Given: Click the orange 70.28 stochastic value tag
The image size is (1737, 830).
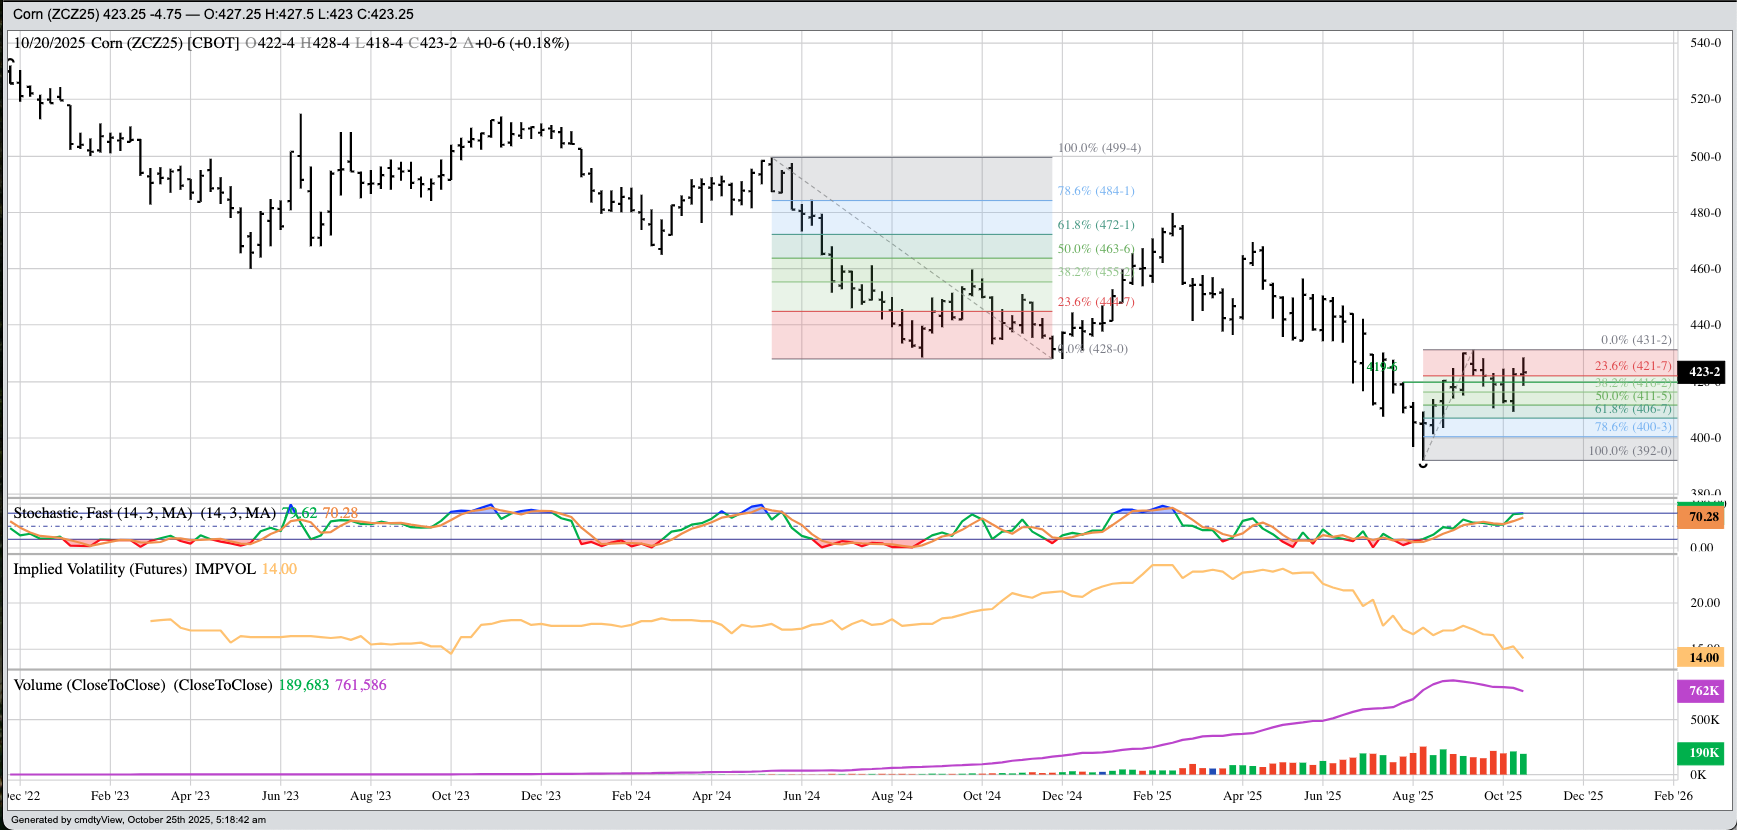Looking at the screenshot, I should pyautogui.click(x=1704, y=517).
